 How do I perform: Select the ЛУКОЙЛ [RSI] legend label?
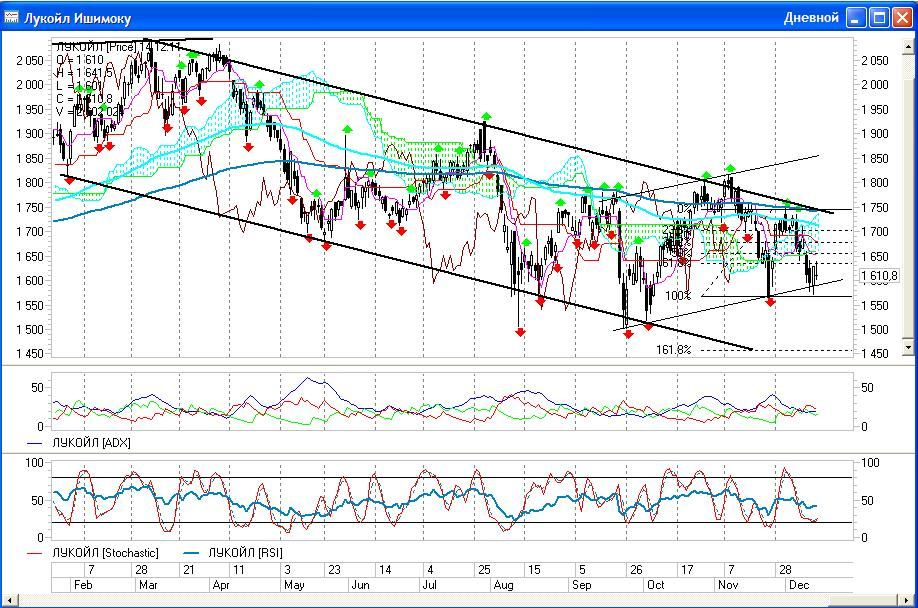pos(245,553)
